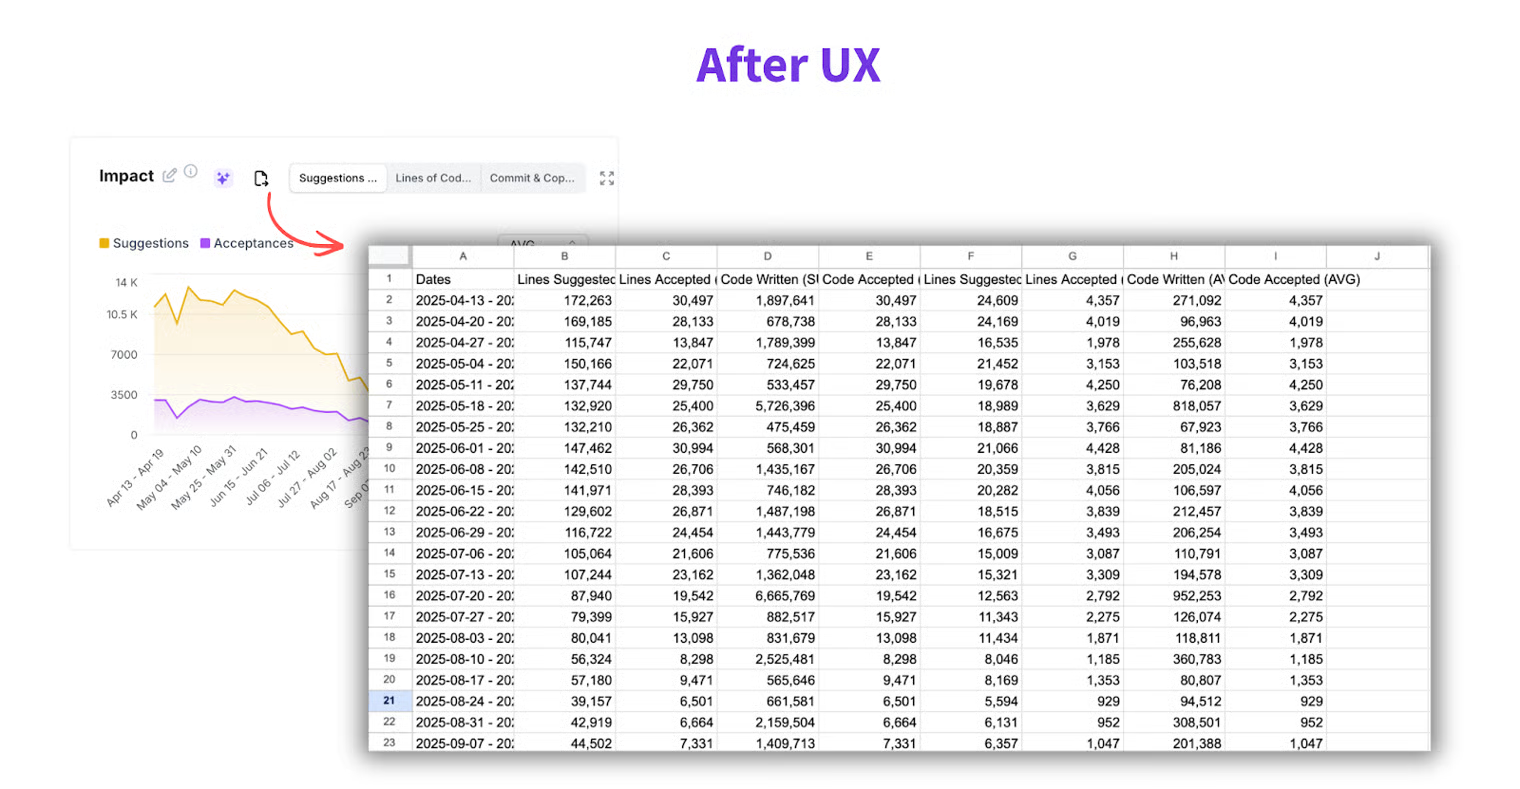Click the yellow Suggestions color swatch
This screenshot has height=789, width=1520.
pyautogui.click(x=104, y=243)
